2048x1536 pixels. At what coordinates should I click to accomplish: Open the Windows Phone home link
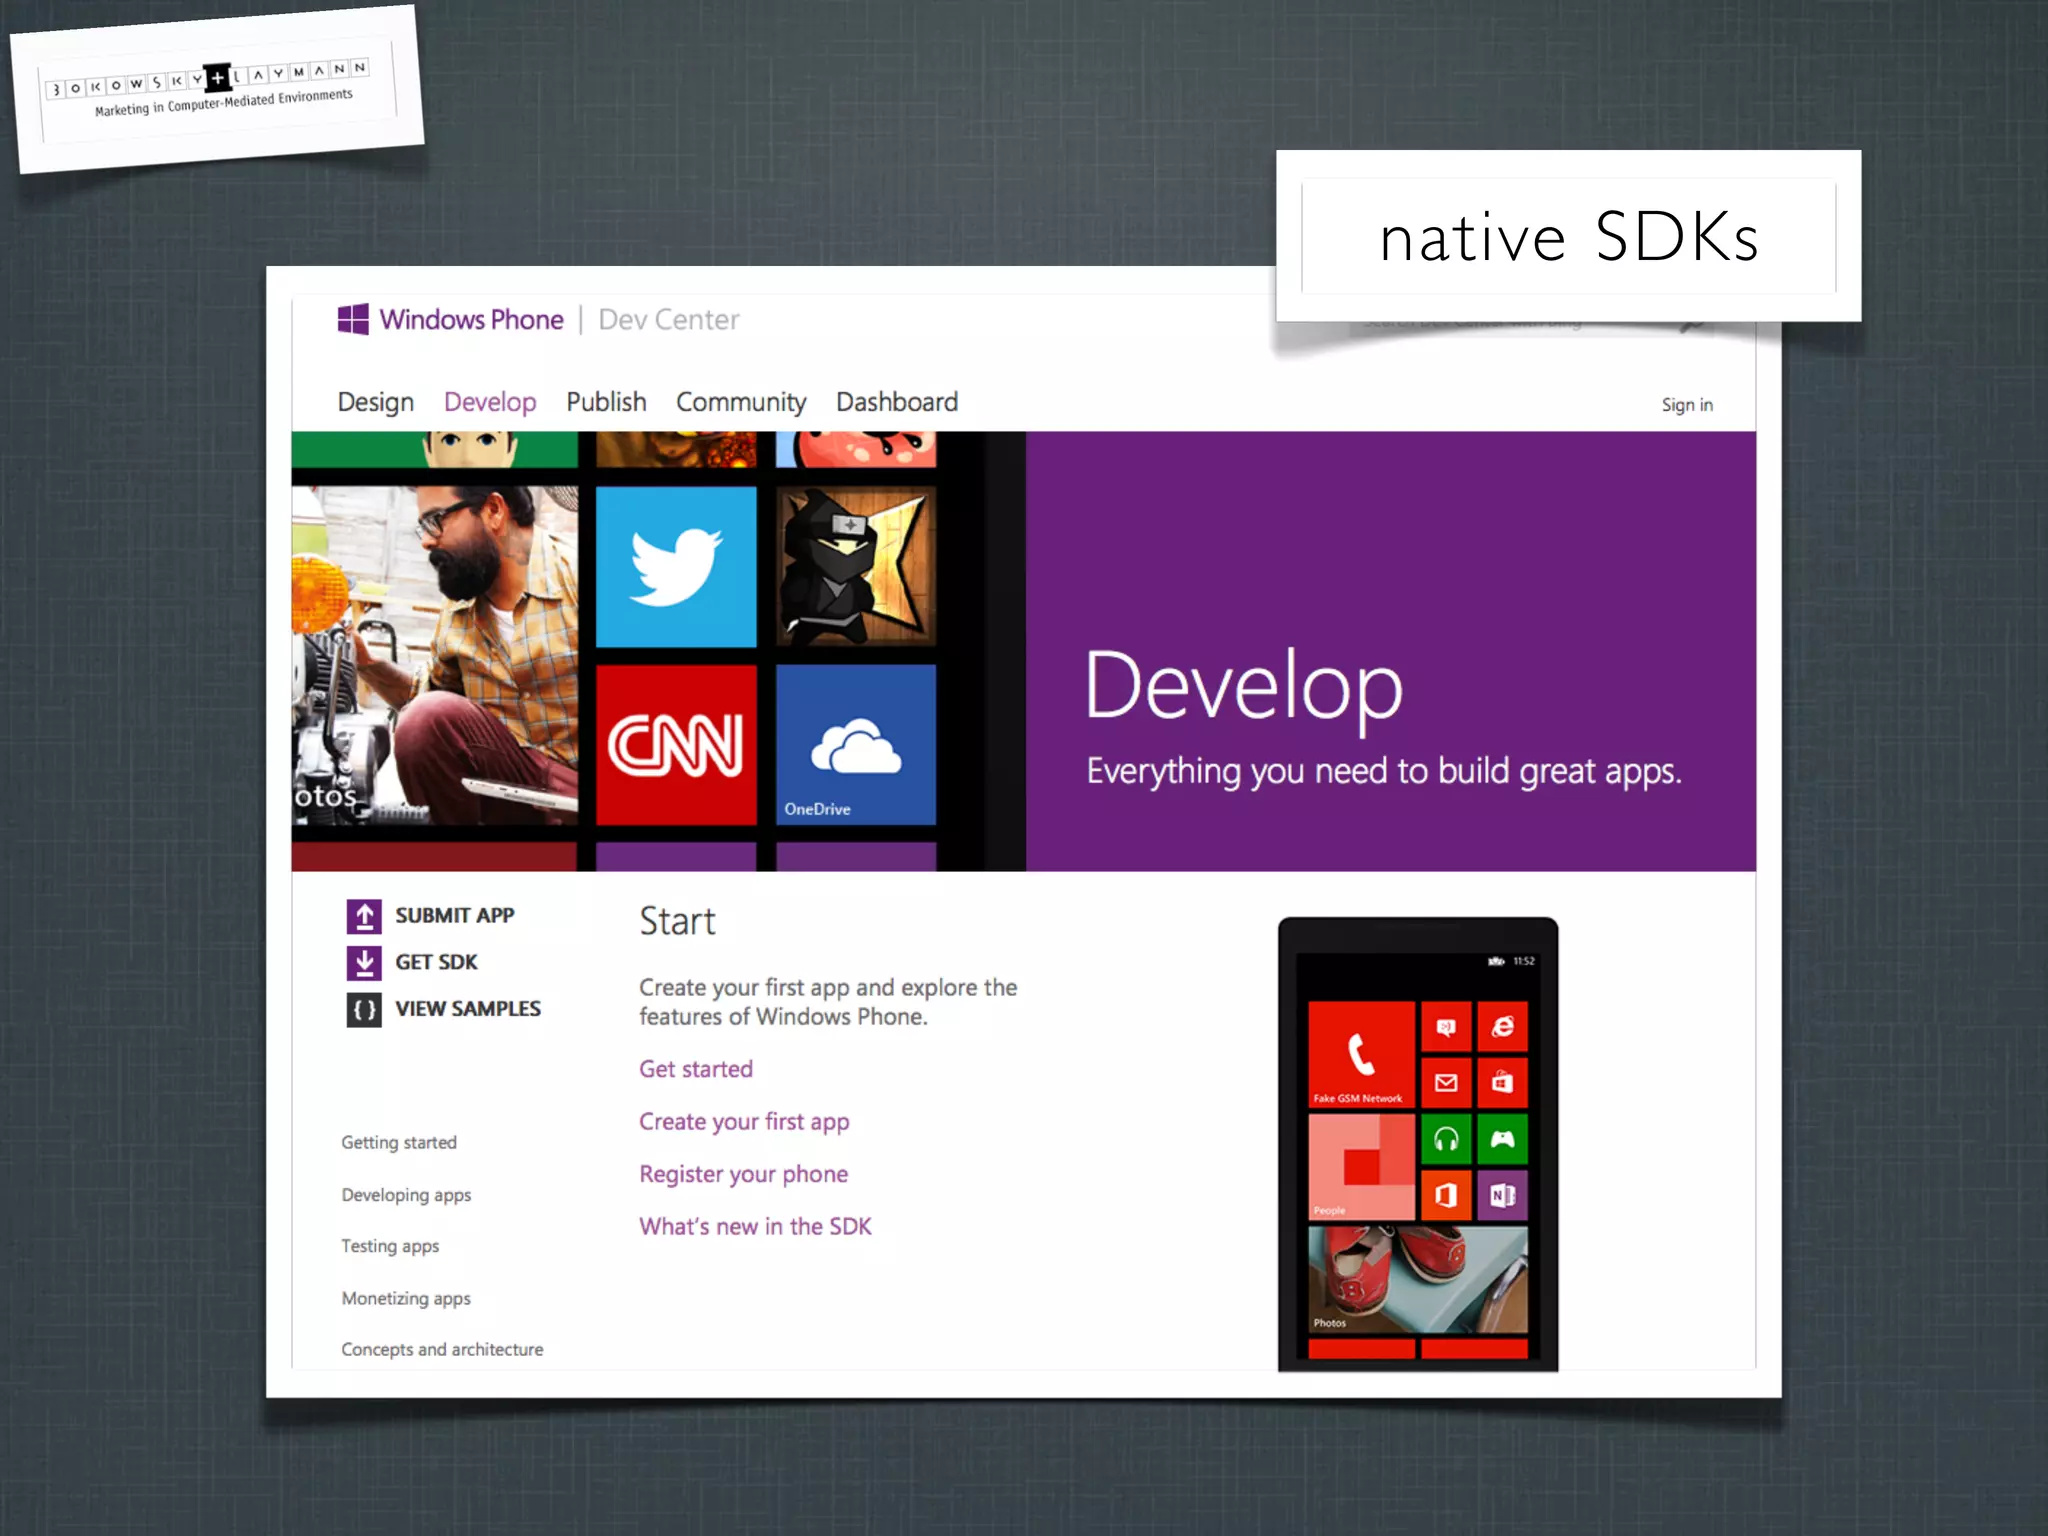coord(471,320)
